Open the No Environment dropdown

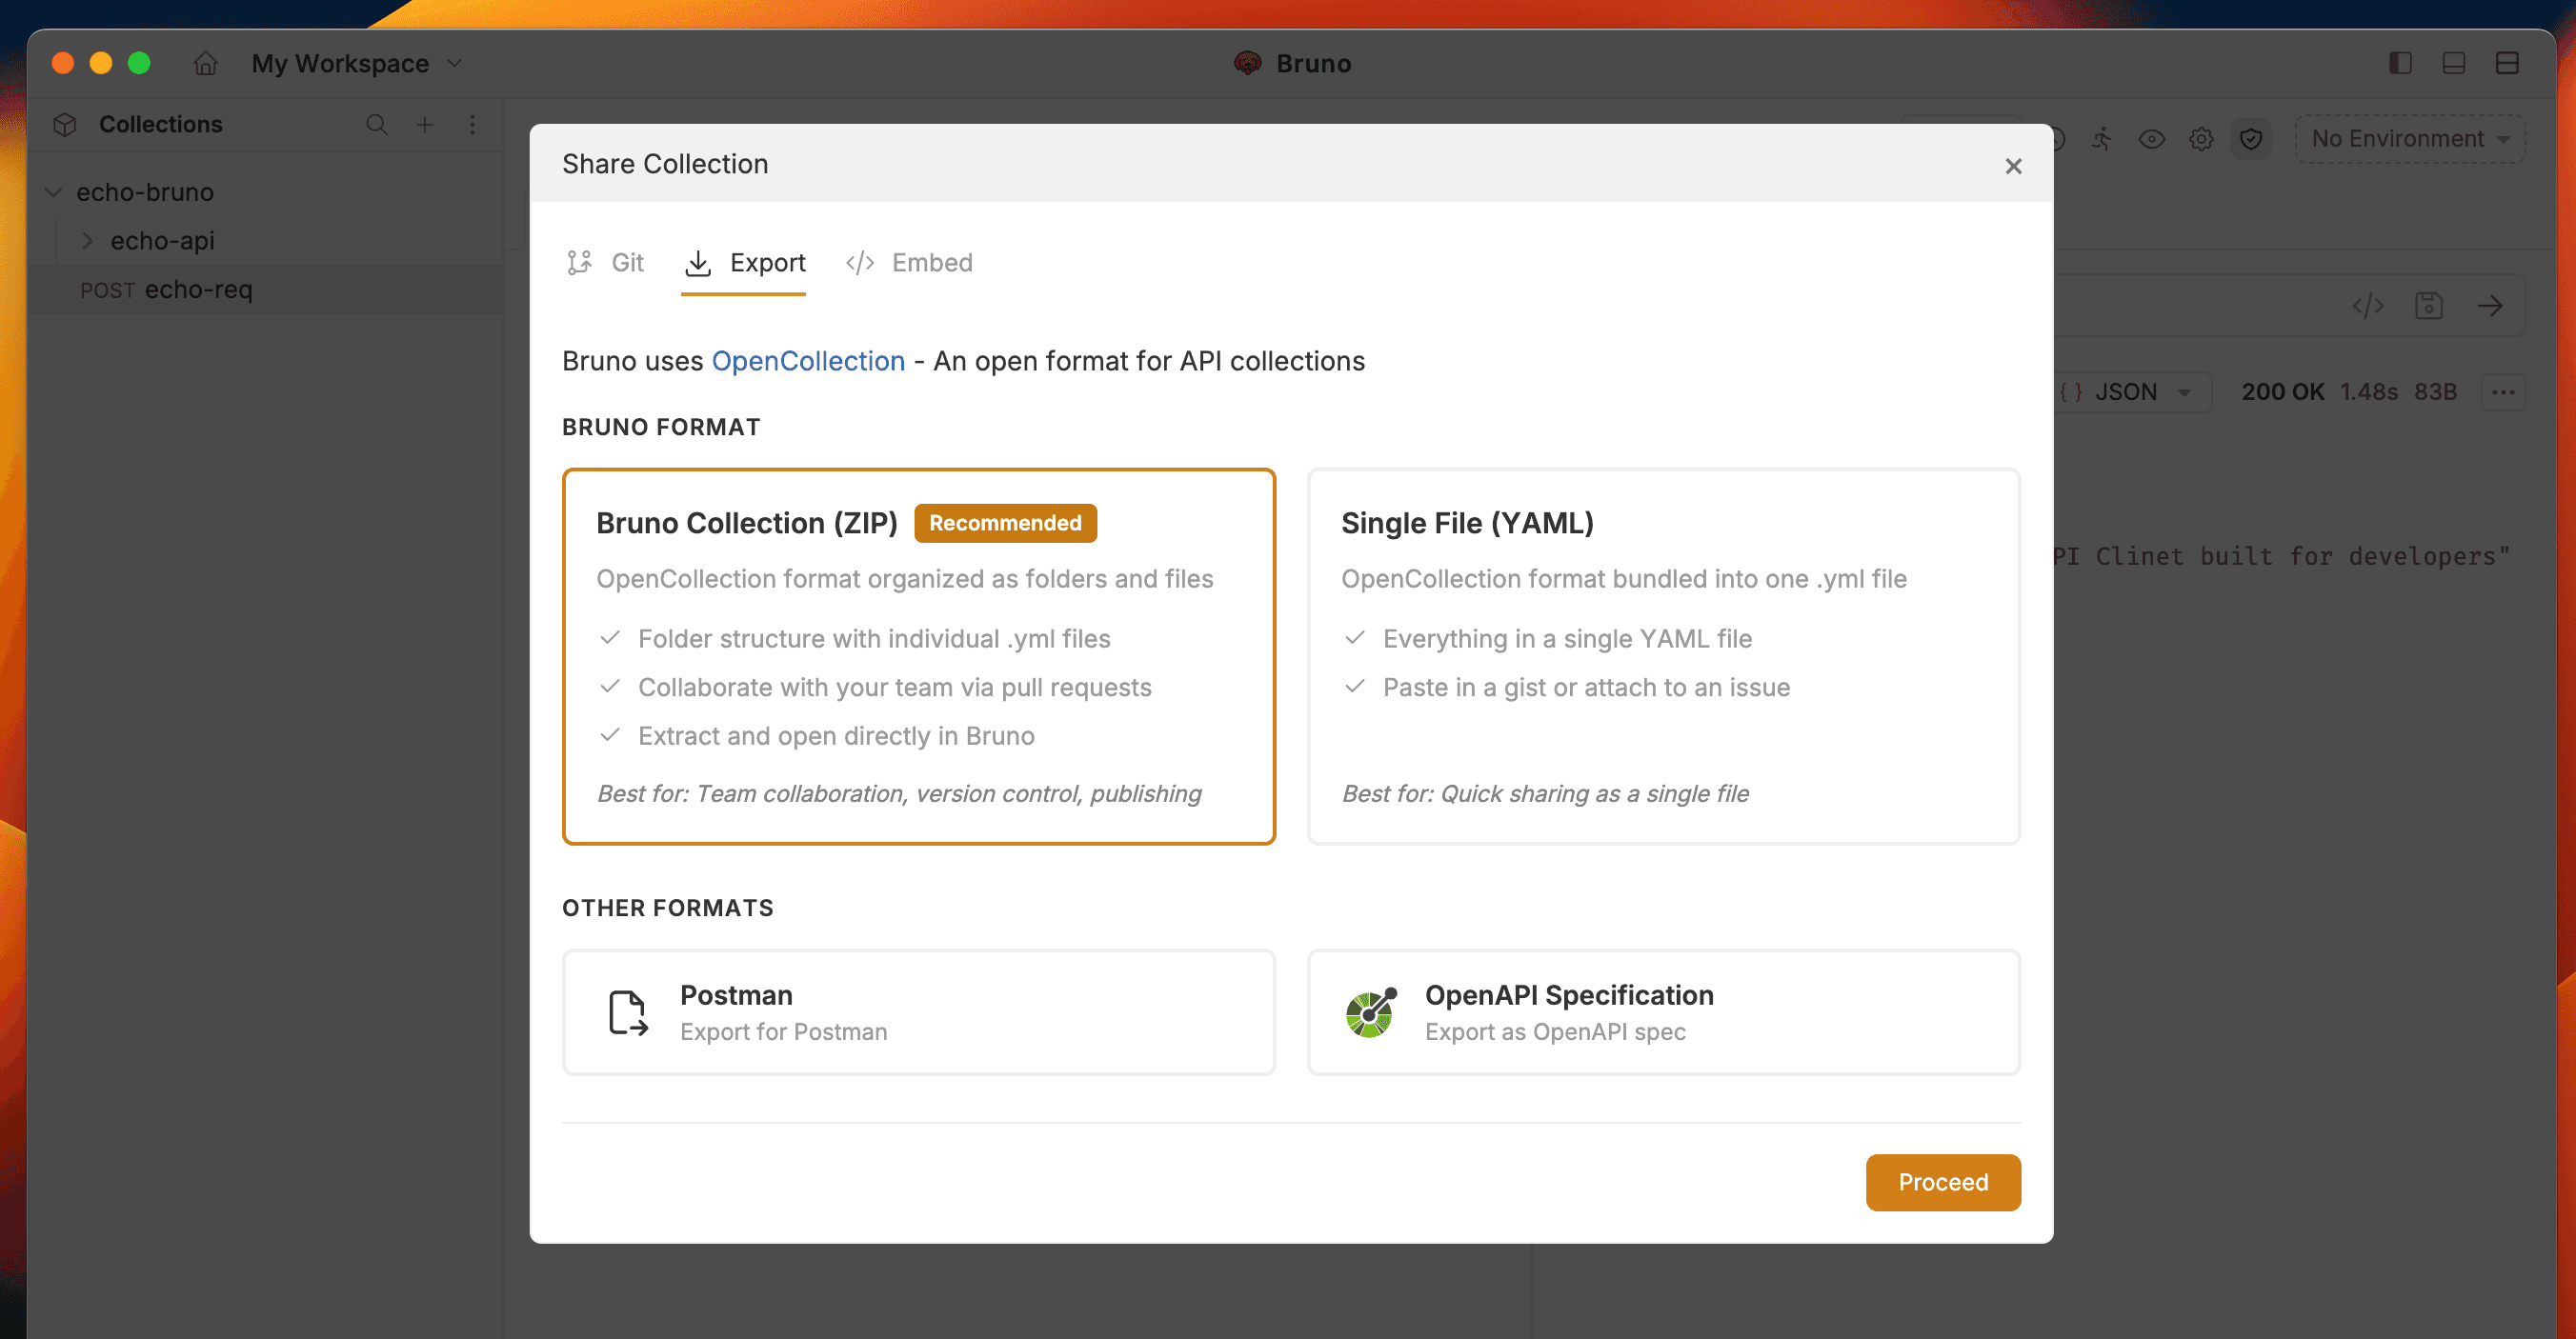pos(2409,139)
